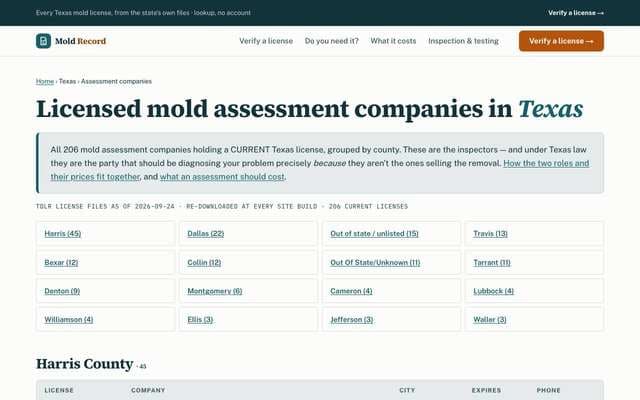Viewport: 640px width, 400px height.
Task: Click the CITY column header
Action: tap(407, 390)
